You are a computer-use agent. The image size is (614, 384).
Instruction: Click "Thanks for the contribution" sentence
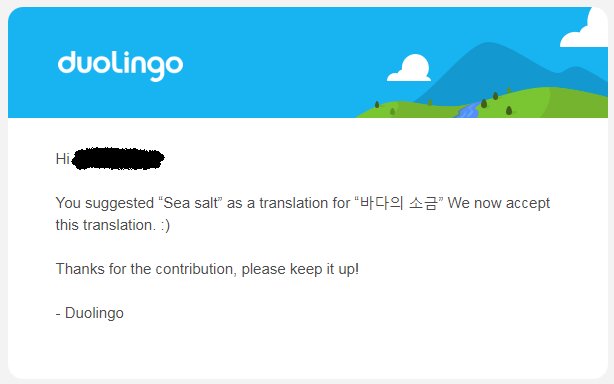pos(146,269)
